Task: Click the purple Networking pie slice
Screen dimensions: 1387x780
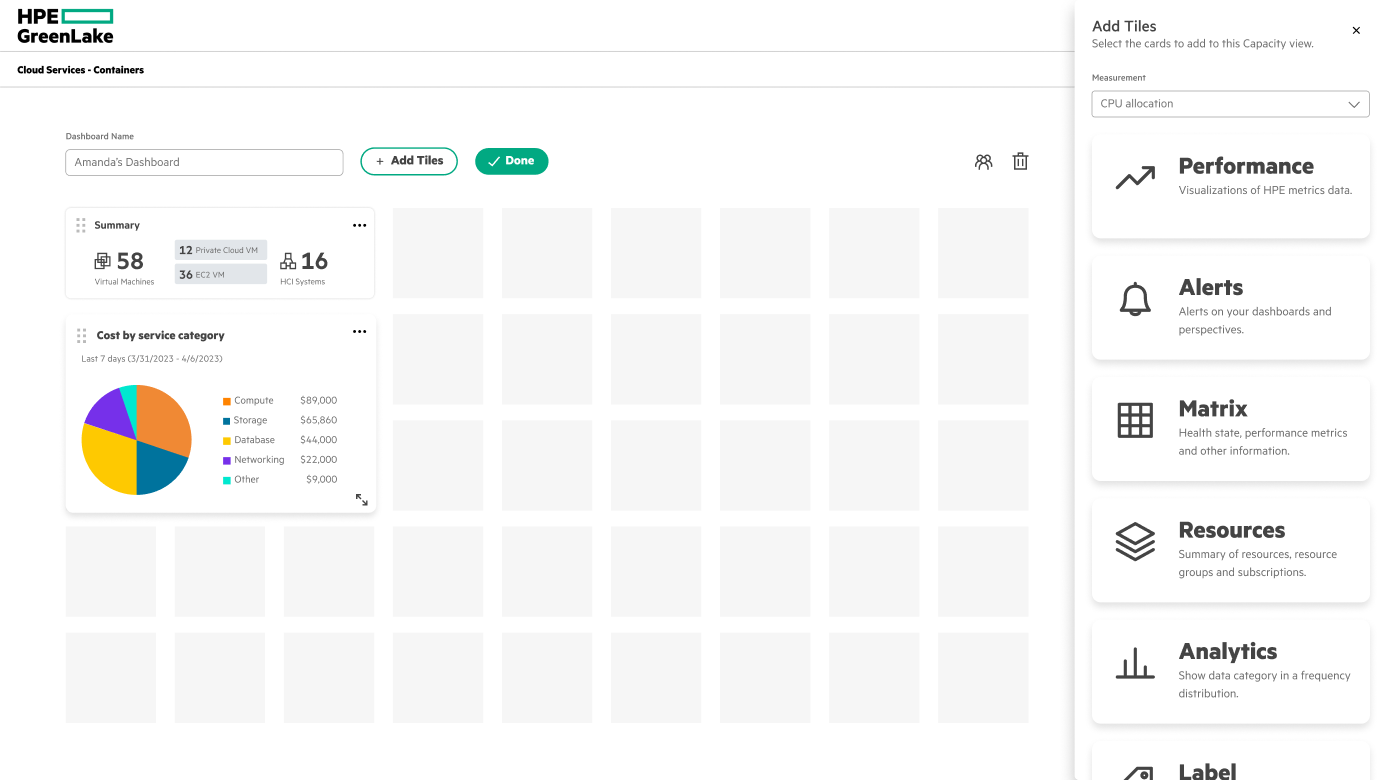Action: pyautogui.click(x=108, y=412)
